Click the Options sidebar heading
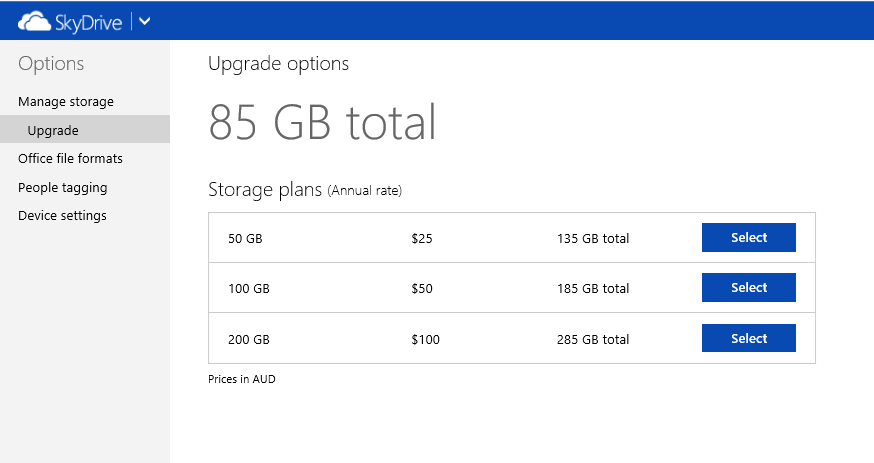874x463 pixels. tap(51, 64)
